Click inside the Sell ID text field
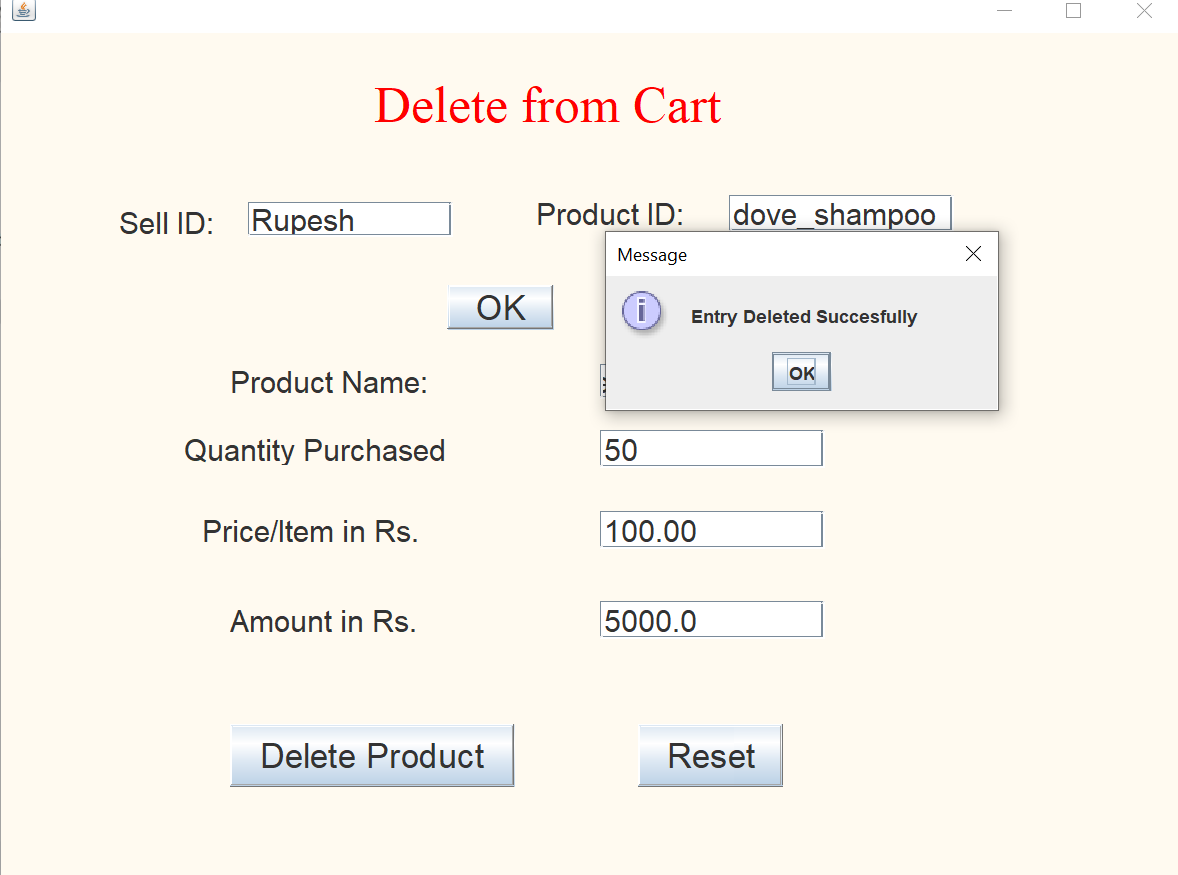This screenshot has width=1178, height=875. pos(349,219)
